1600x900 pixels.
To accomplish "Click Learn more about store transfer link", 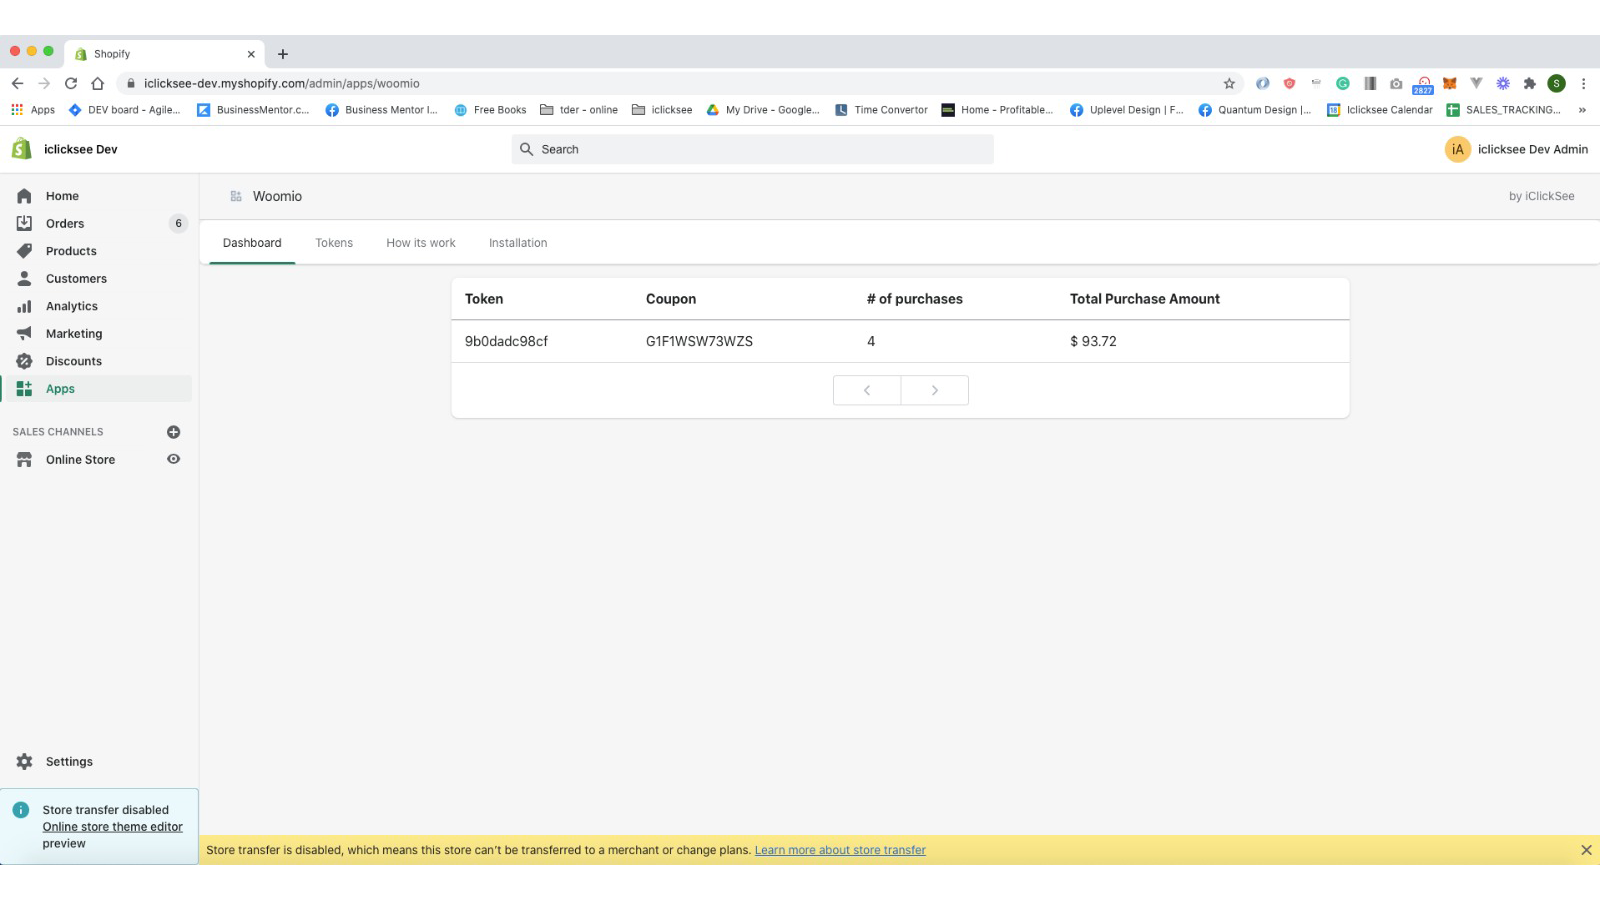I will point(839,850).
